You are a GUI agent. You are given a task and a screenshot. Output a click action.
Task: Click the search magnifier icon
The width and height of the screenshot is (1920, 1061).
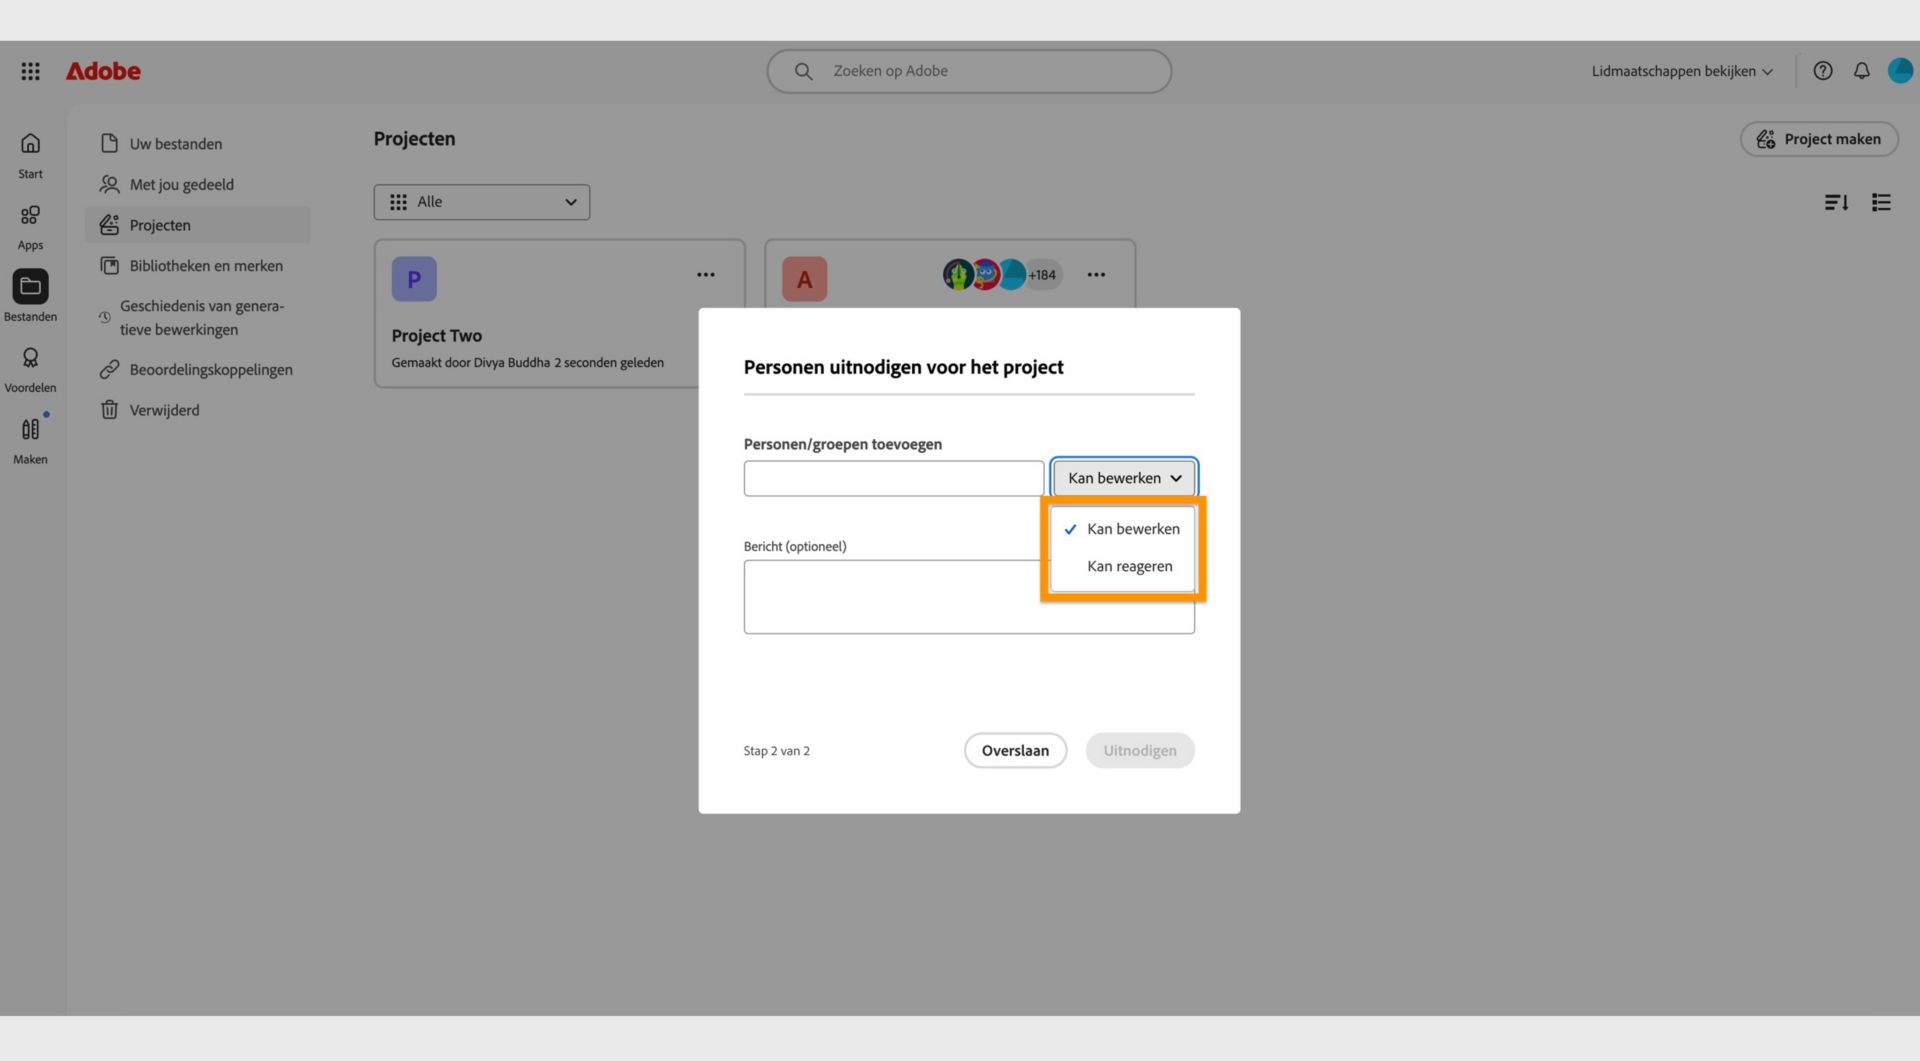803,71
